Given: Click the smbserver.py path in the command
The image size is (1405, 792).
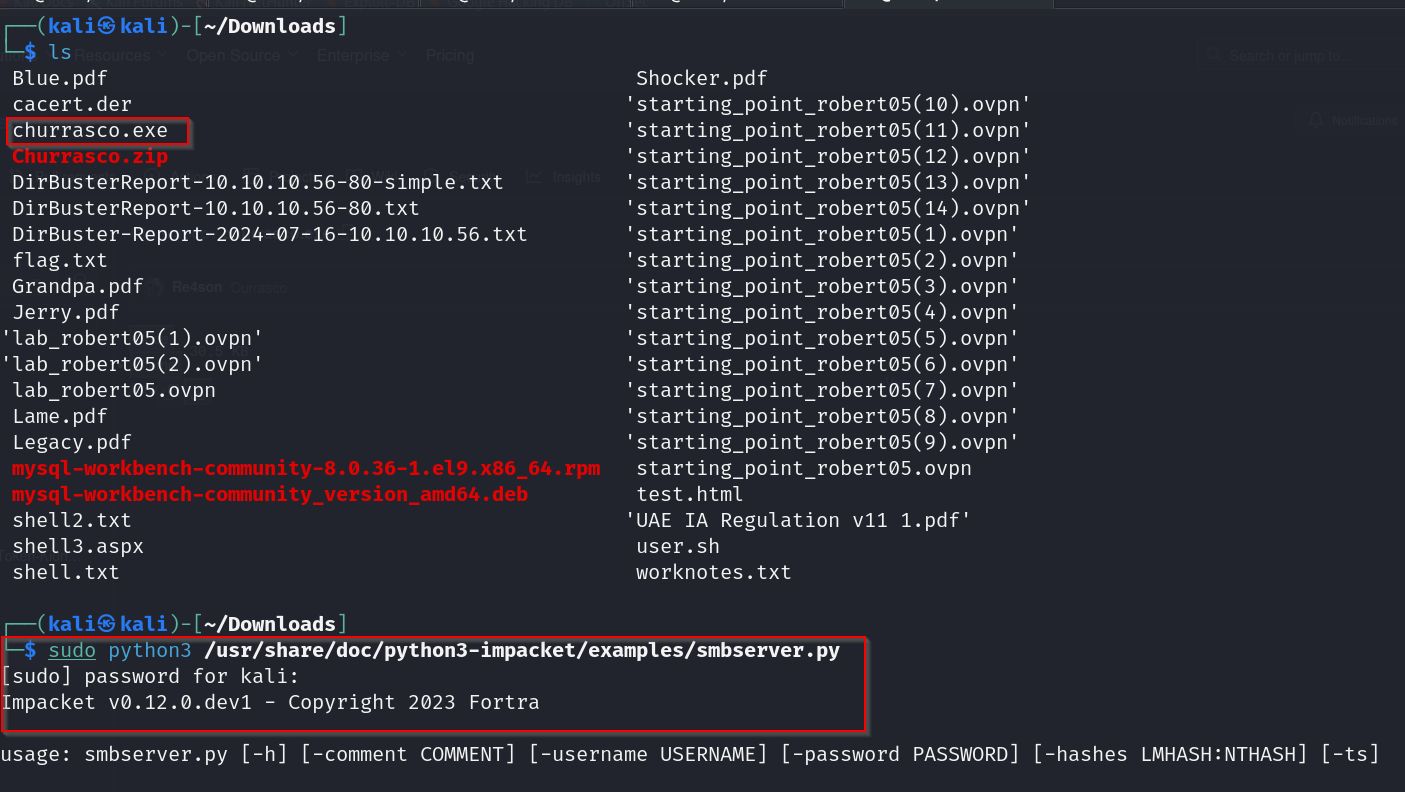Looking at the screenshot, I should [521, 650].
